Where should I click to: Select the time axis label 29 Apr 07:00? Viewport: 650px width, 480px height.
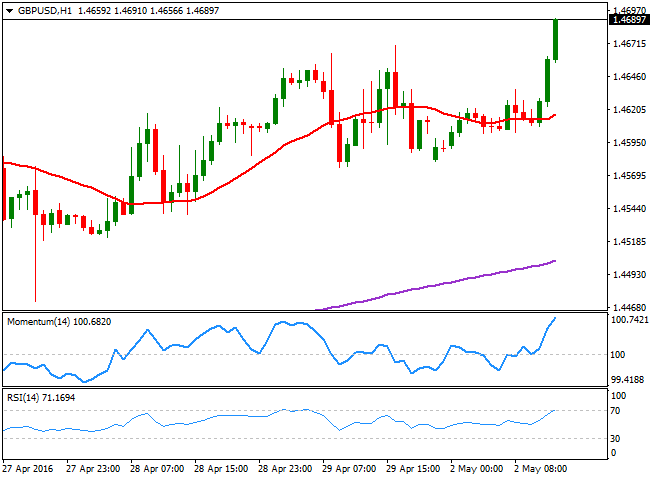tap(349, 469)
